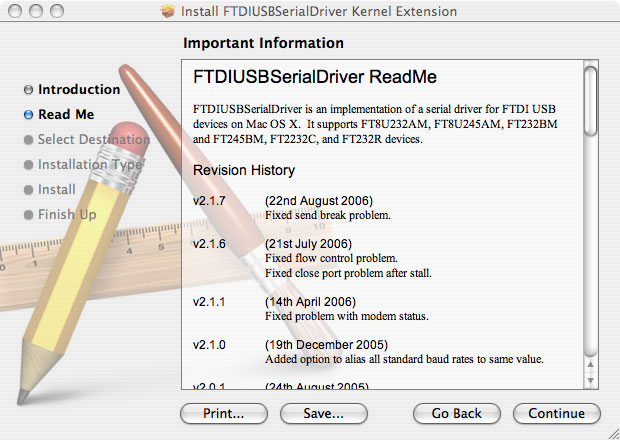Image resolution: width=620 pixels, height=440 pixels.
Task: Click the v2.1.0 version entry
Action: point(209,345)
